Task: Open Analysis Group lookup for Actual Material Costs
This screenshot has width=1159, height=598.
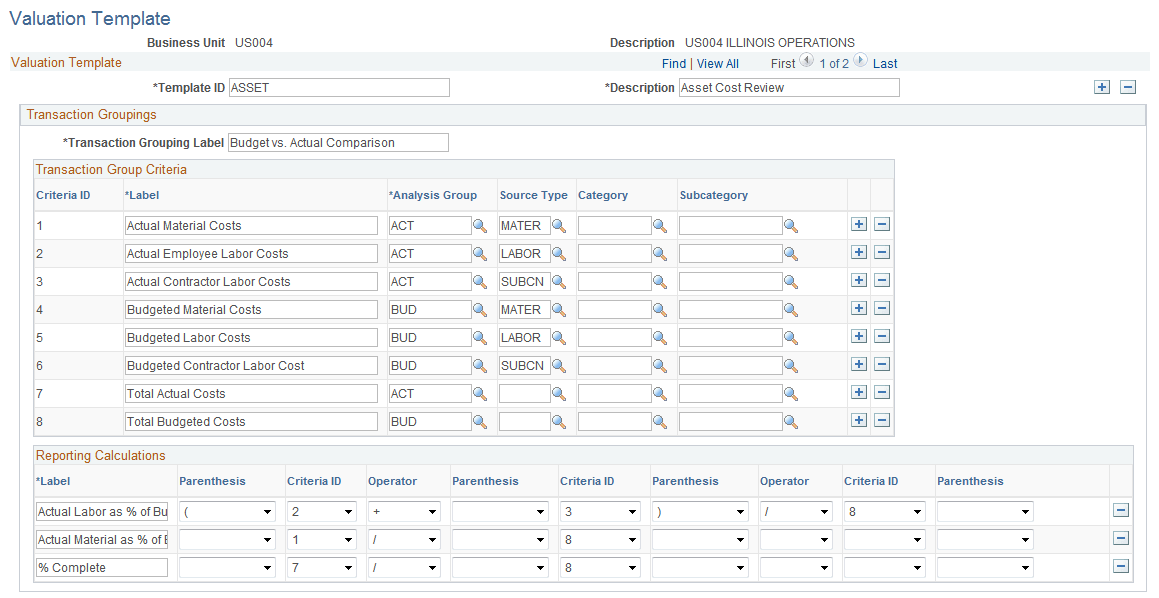Action: (480, 225)
